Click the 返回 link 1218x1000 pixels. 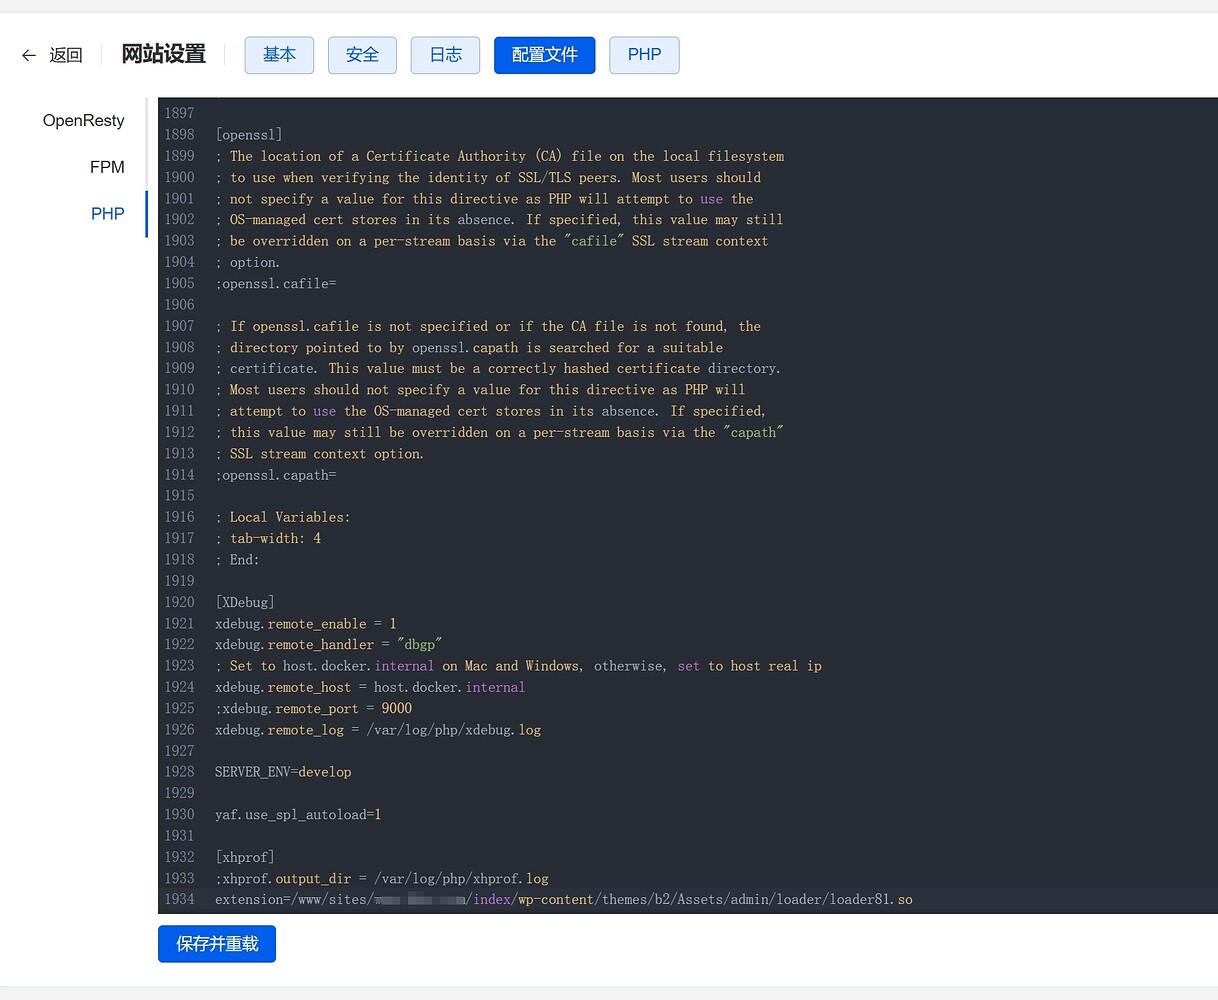66,55
